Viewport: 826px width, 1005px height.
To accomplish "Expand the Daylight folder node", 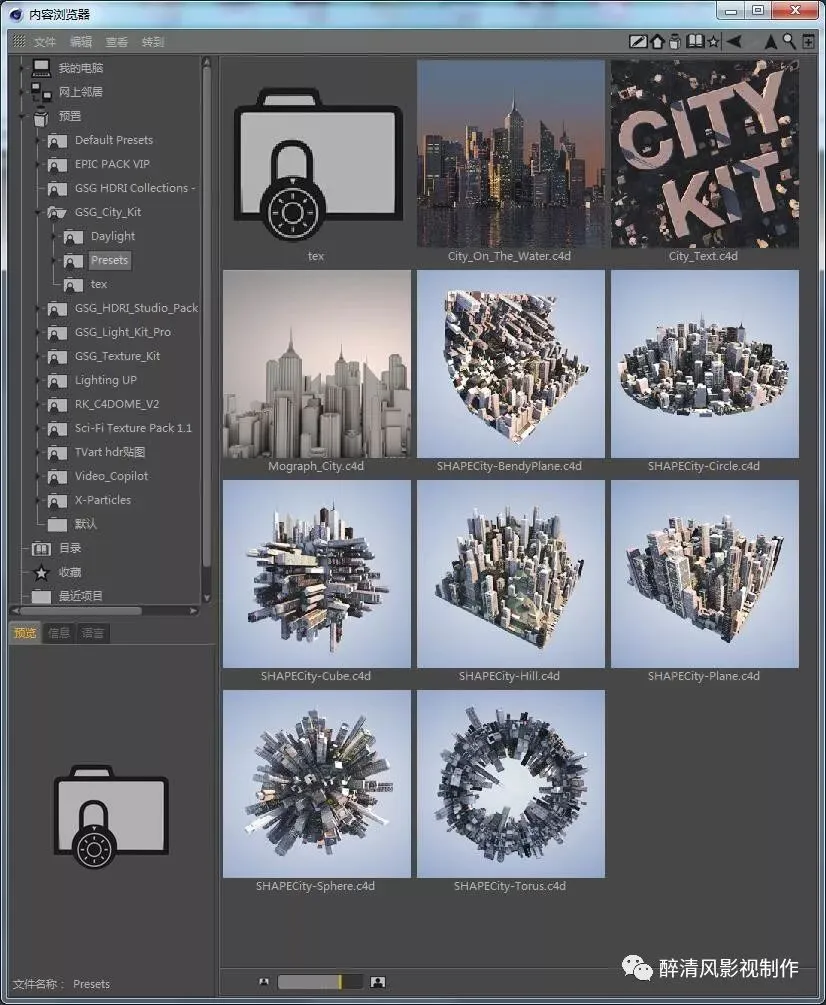I will click(54, 236).
